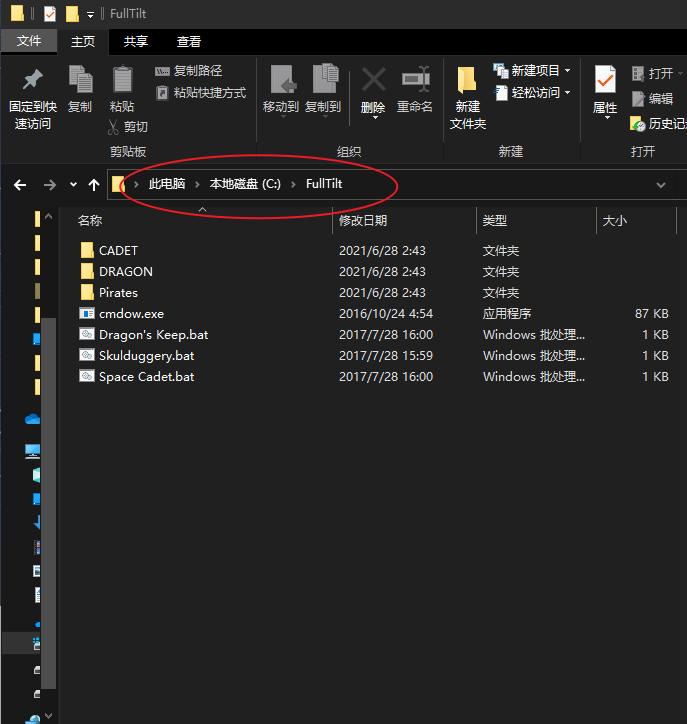The image size is (687, 724).
Task: Click the Properties (属性) checkmark icon
Action: pos(605,79)
